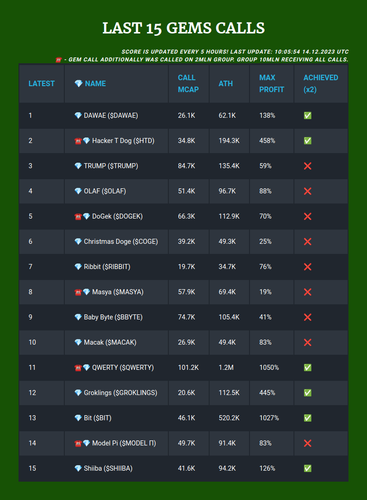This screenshot has width=367, height=500.
Task: Click the 445% max profit value
Action: [267, 393]
